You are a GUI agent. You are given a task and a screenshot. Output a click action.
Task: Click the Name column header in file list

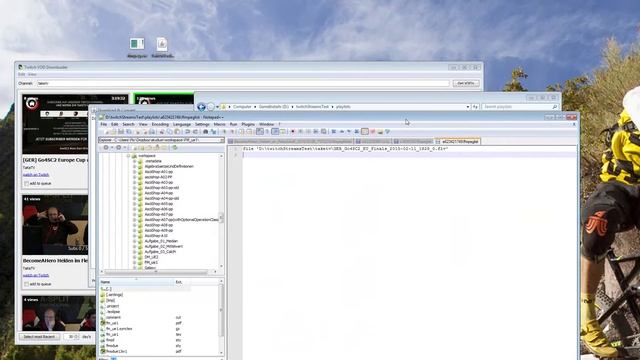click(x=137, y=282)
